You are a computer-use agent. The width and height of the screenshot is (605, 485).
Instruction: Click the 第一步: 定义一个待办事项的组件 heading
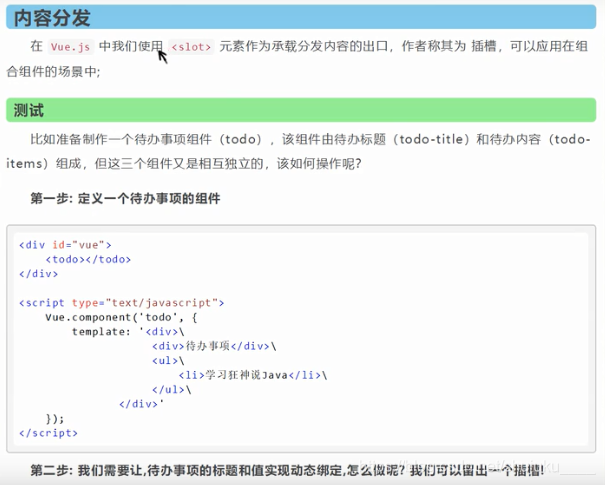pyautogui.click(x=125, y=198)
